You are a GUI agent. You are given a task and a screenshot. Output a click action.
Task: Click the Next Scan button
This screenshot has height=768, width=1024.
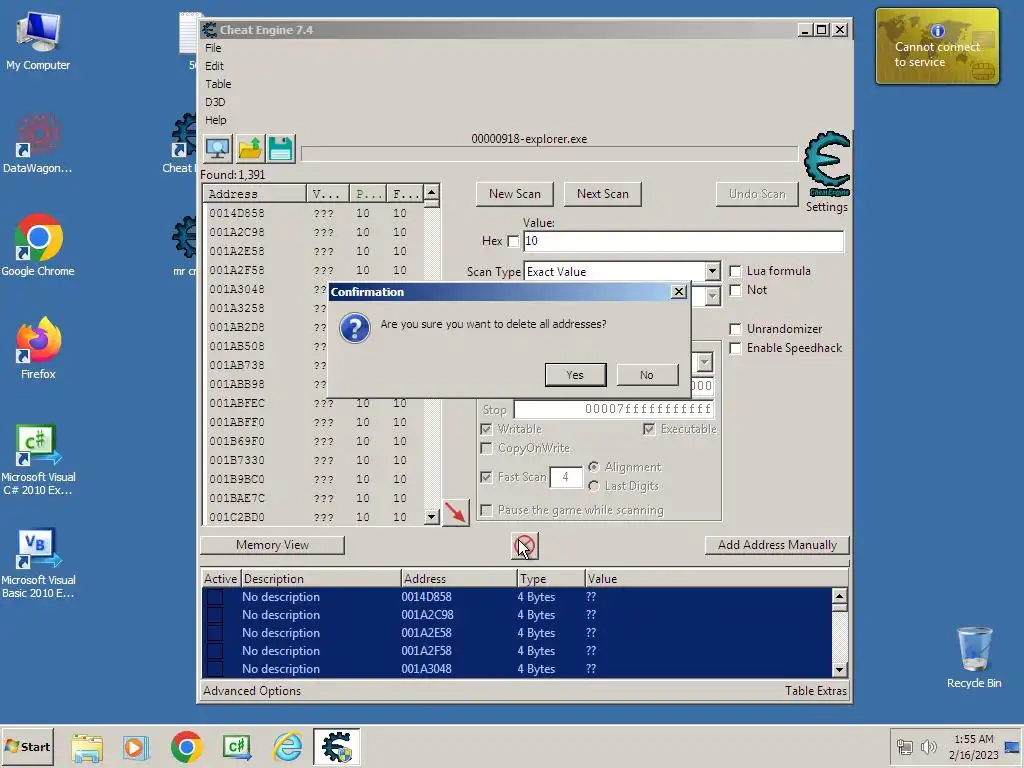click(x=603, y=194)
